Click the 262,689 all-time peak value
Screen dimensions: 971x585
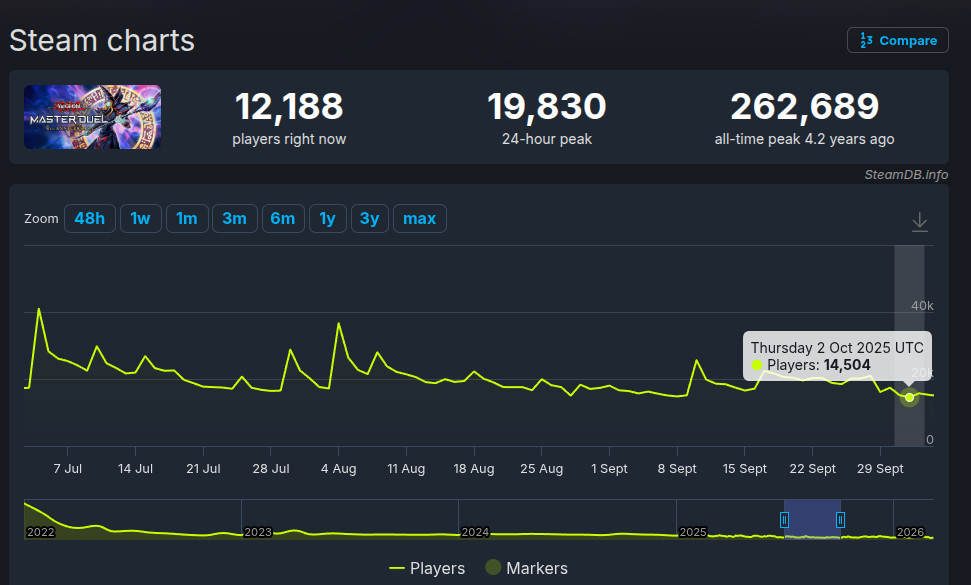pos(804,106)
